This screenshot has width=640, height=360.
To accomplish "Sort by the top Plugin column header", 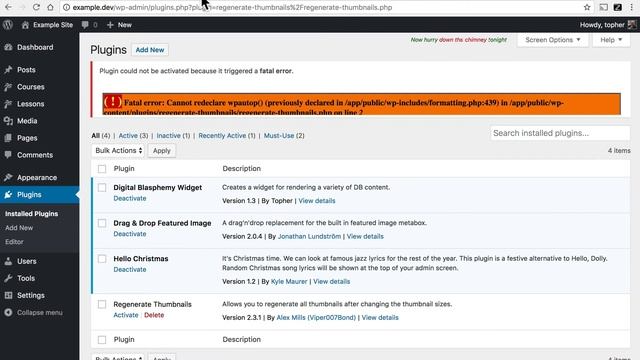I will coord(124,169).
